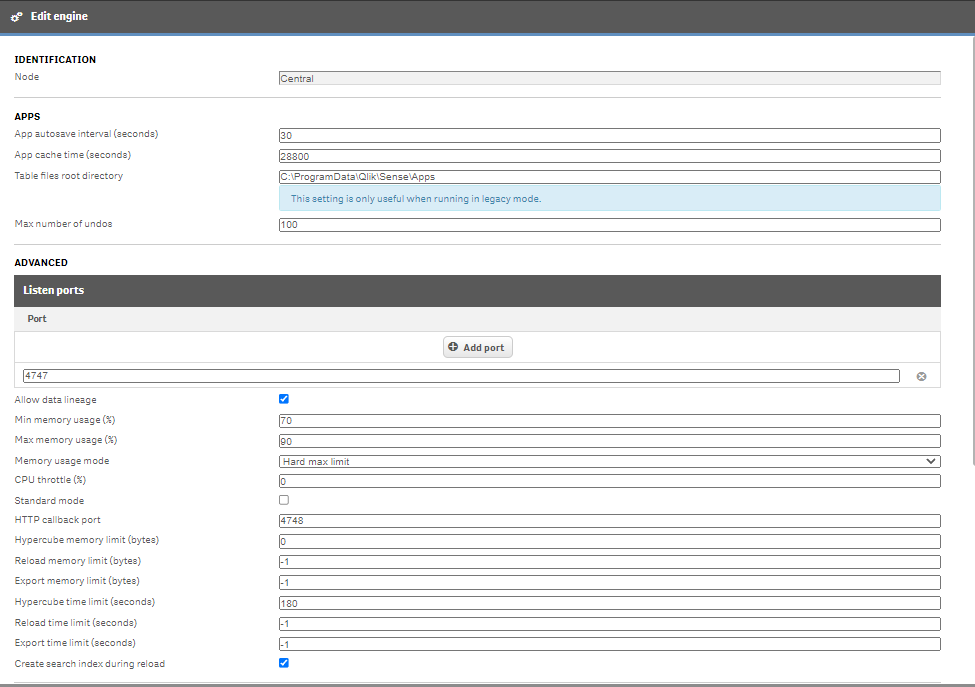Screen dimensions: 975x687
Task: Click the Node field showing Central
Action: pos(609,78)
